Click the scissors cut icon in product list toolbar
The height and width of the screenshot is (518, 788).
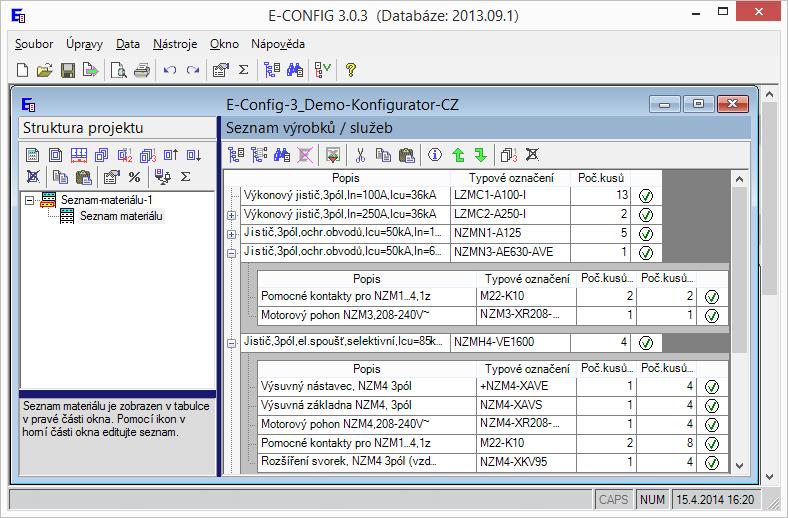360,155
